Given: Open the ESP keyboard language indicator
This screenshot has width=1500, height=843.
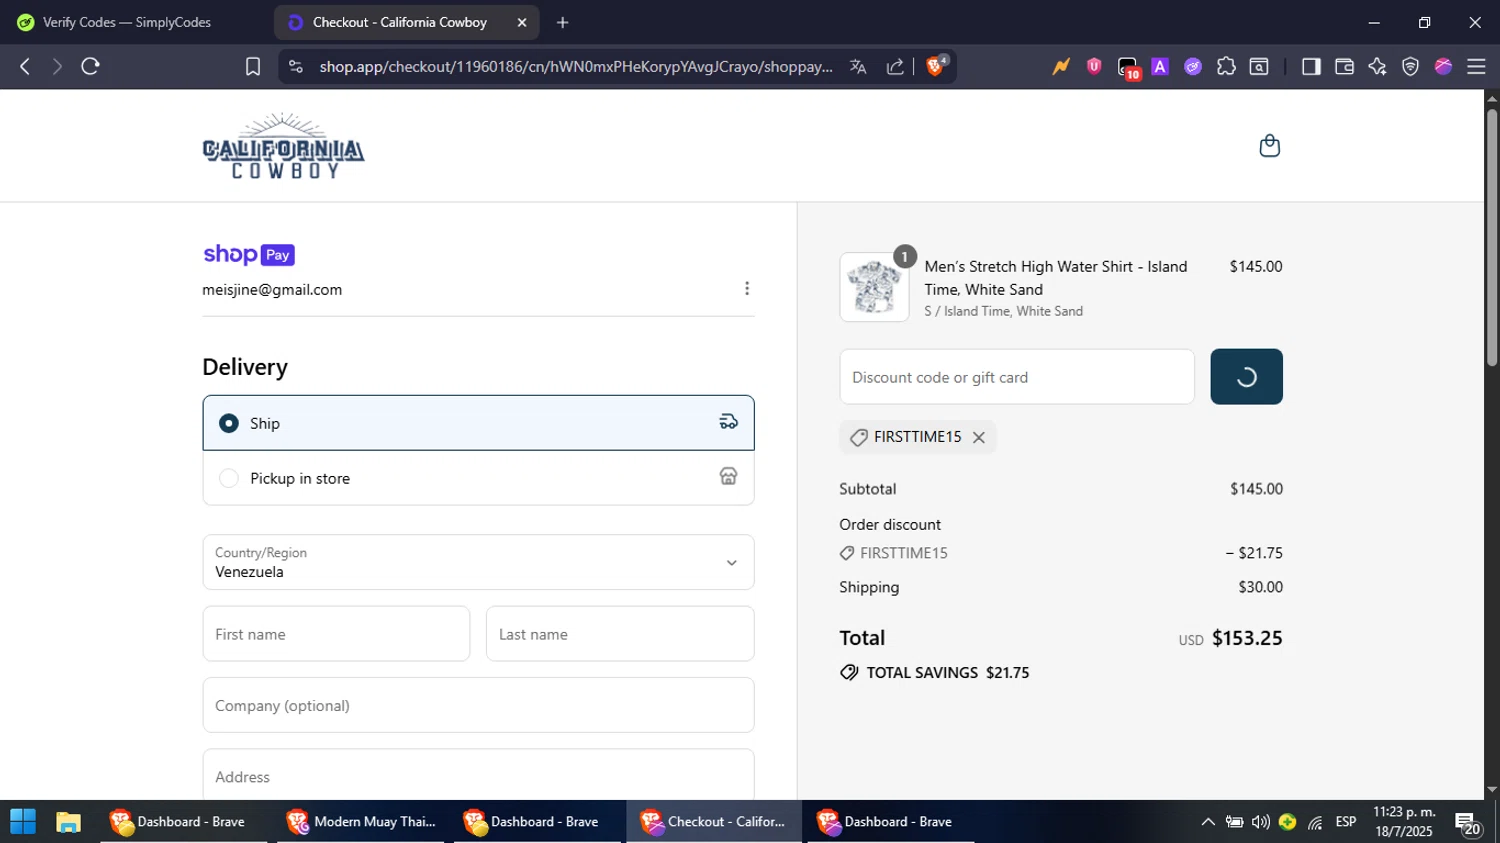Looking at the screenshot, I should 1346,822.
